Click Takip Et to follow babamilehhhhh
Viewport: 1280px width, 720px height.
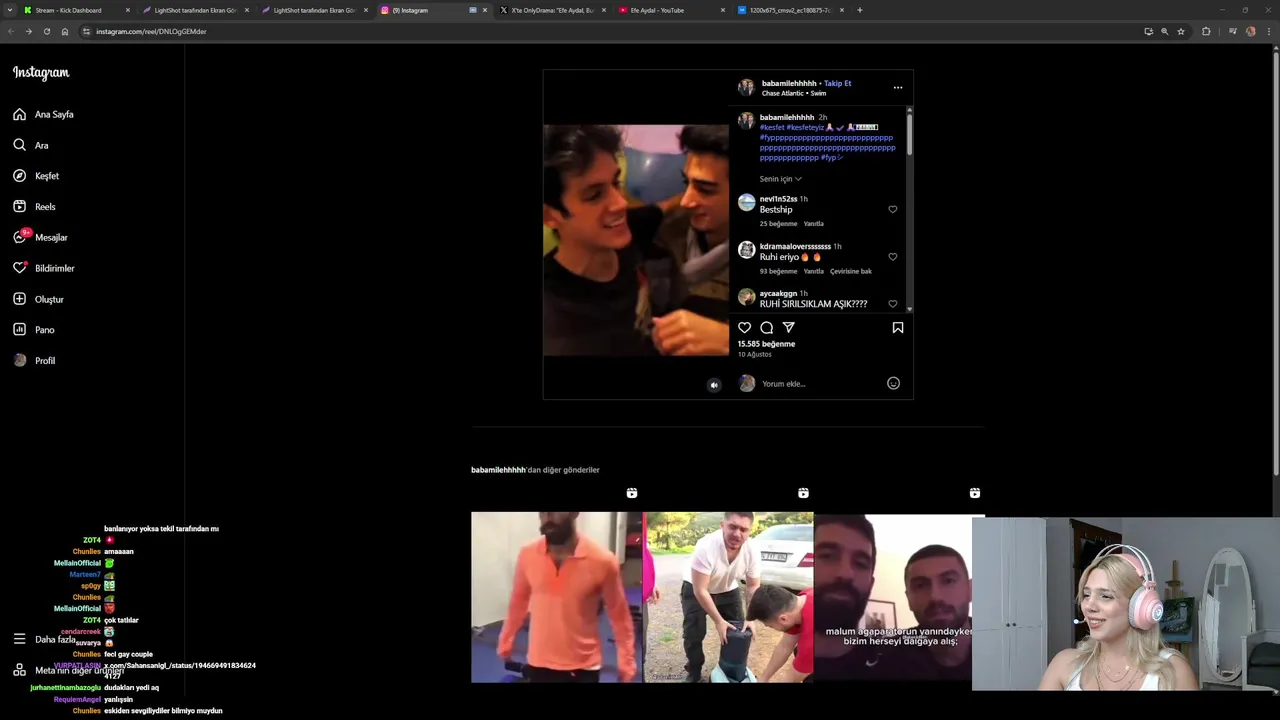(x=837, y=84)
